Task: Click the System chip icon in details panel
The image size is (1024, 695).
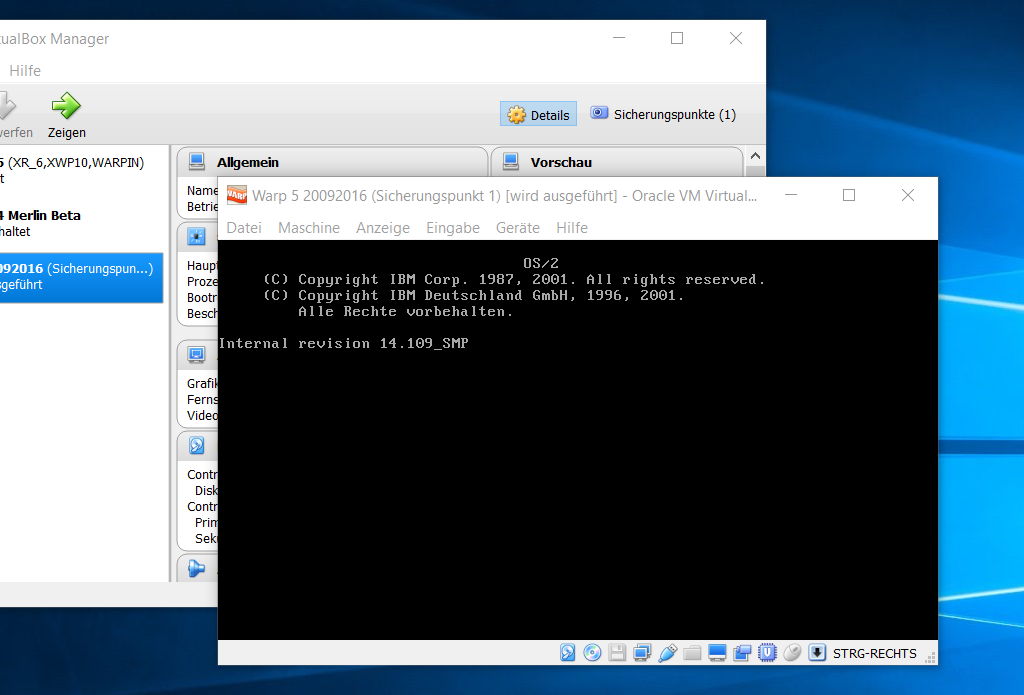Action: point(197,236)
